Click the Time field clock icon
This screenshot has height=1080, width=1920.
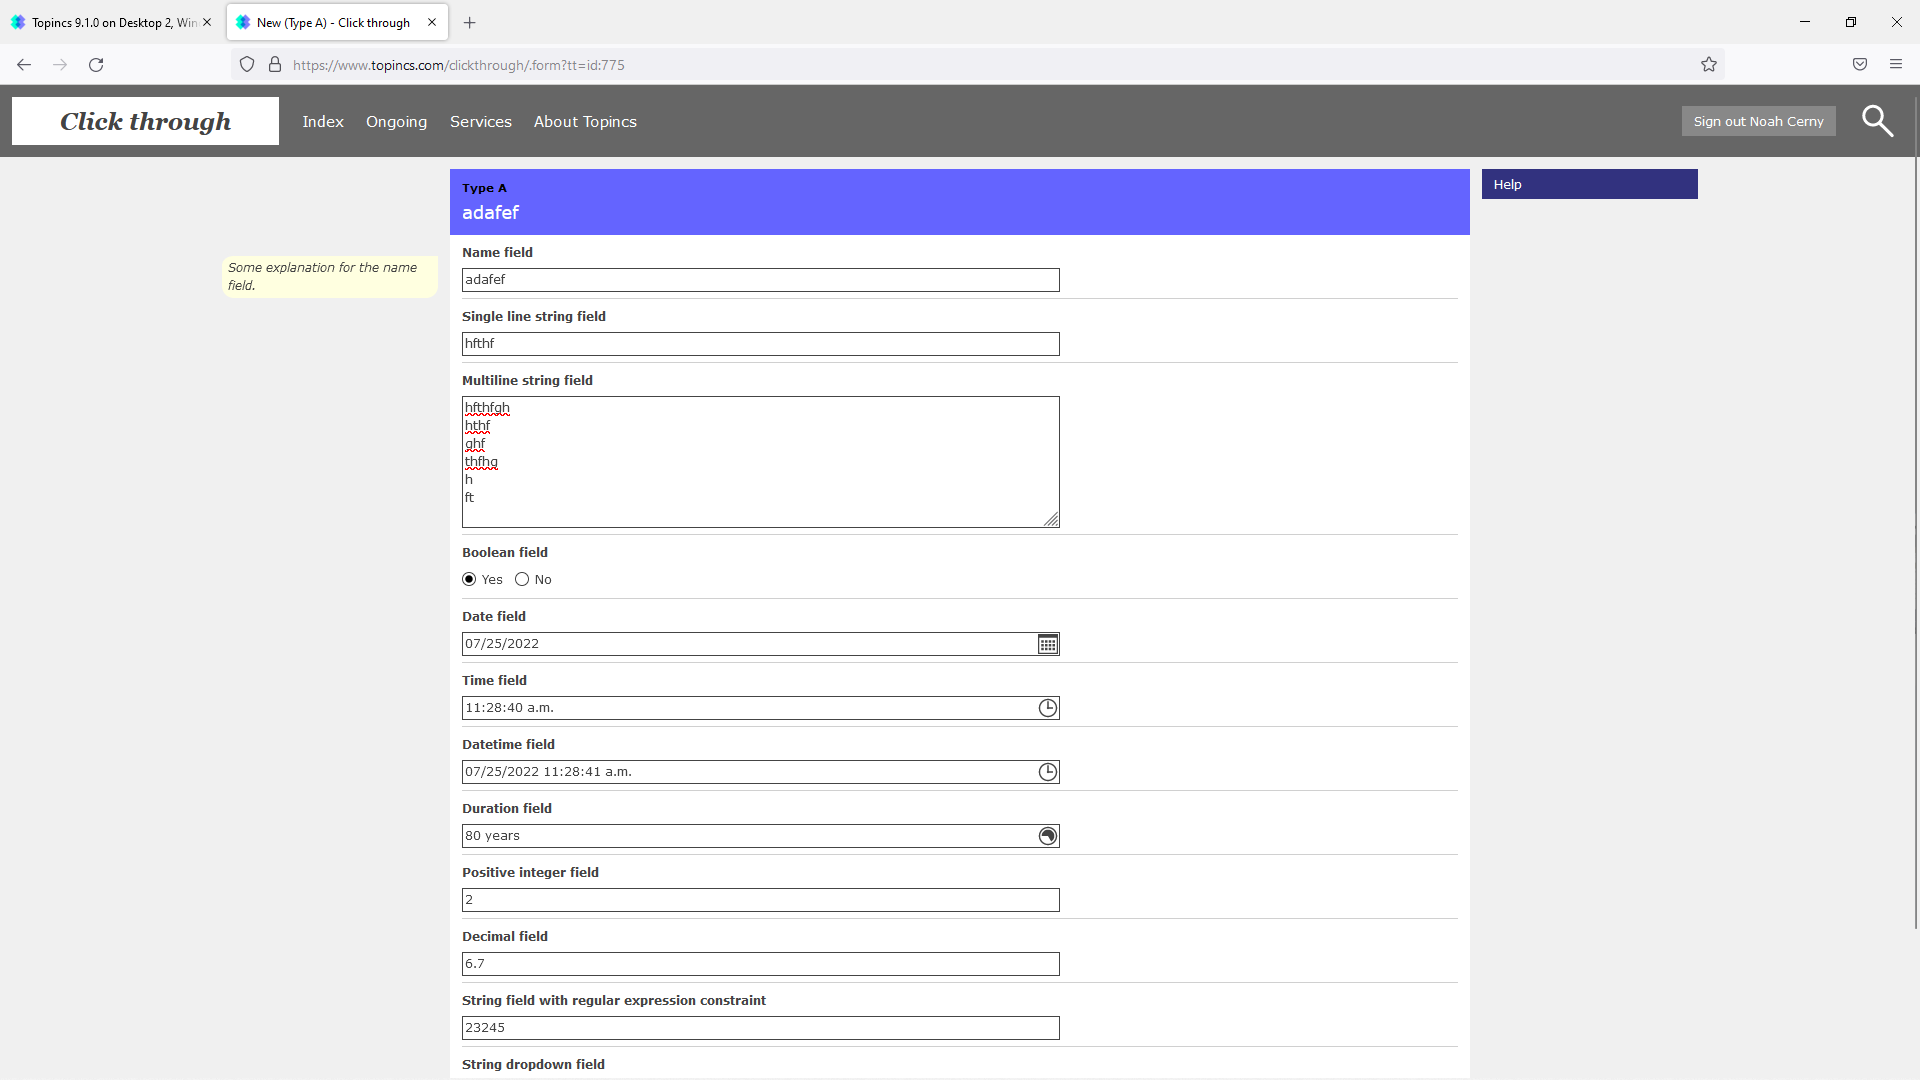pyautogui.click(x=1047, y=708)
